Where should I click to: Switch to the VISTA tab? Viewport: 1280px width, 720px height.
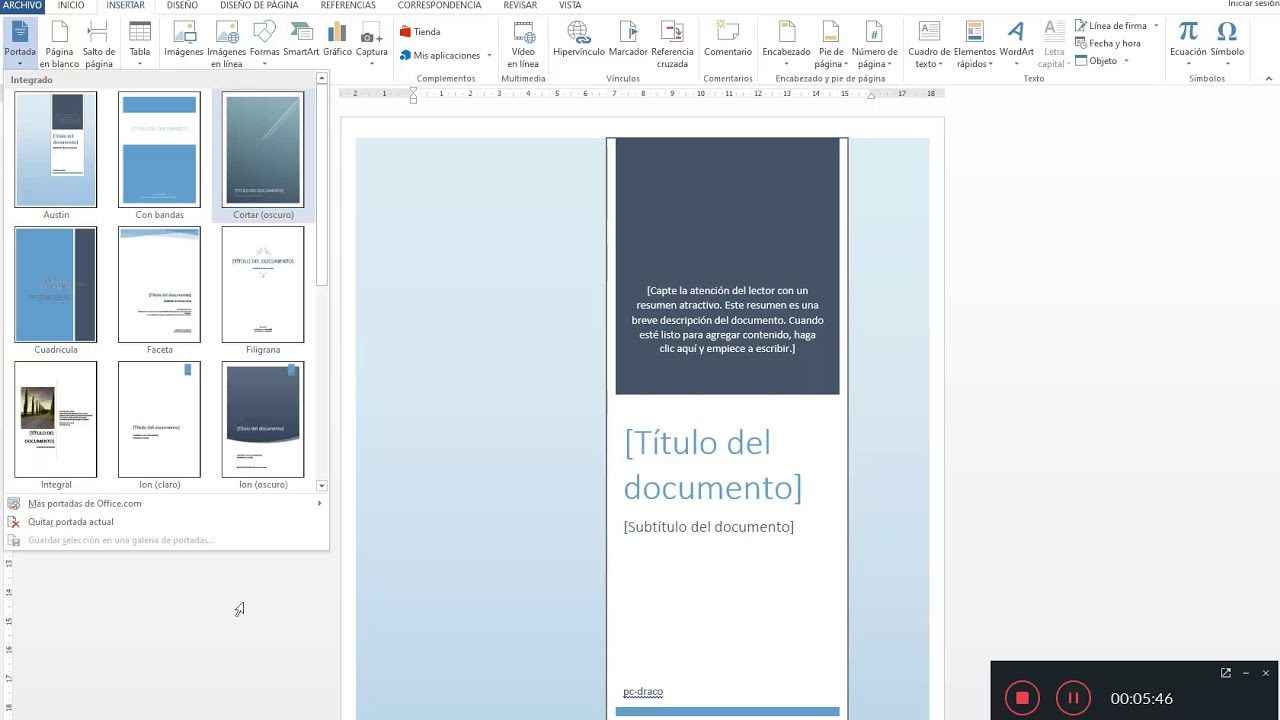point(570,6)
